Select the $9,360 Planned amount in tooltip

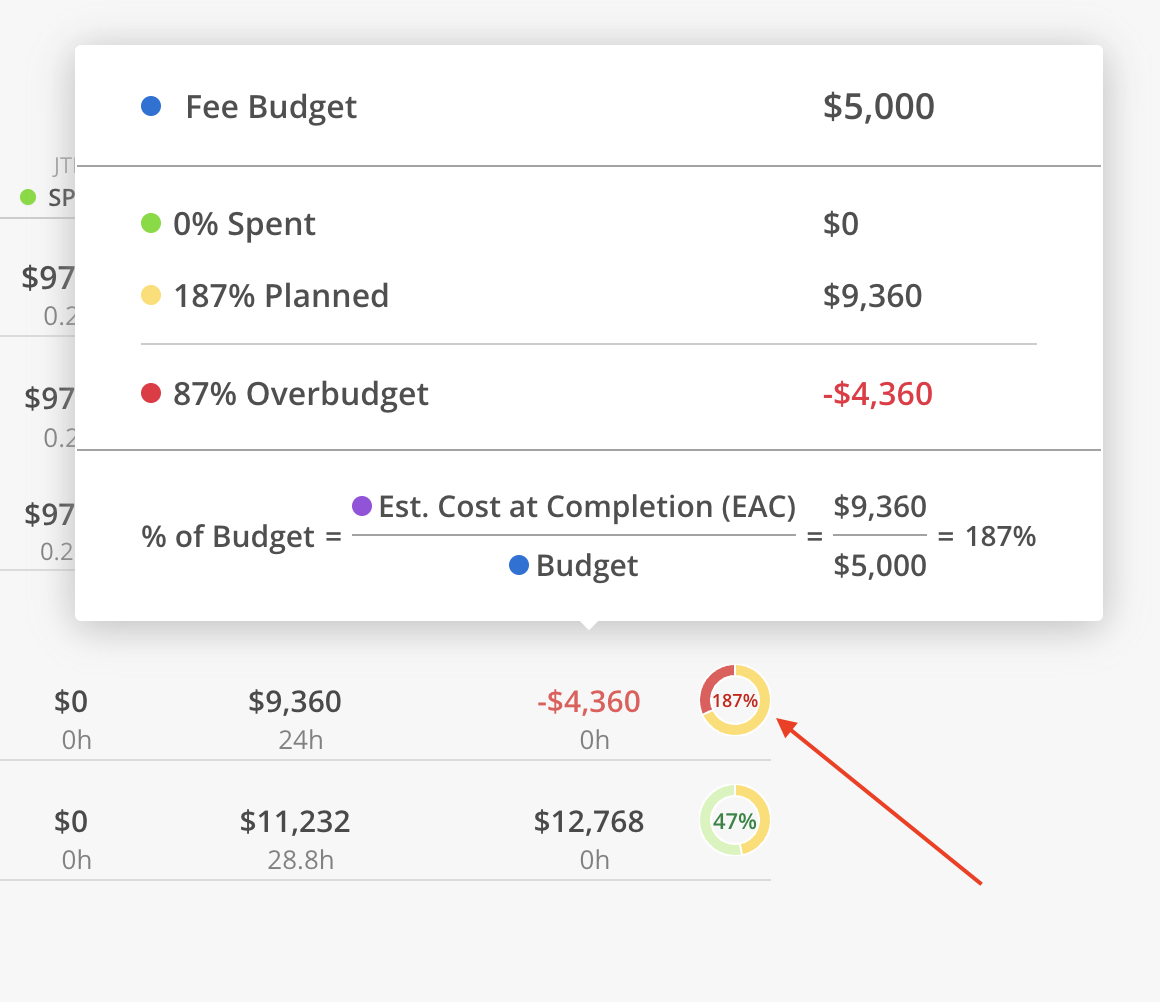click(872, 295)
